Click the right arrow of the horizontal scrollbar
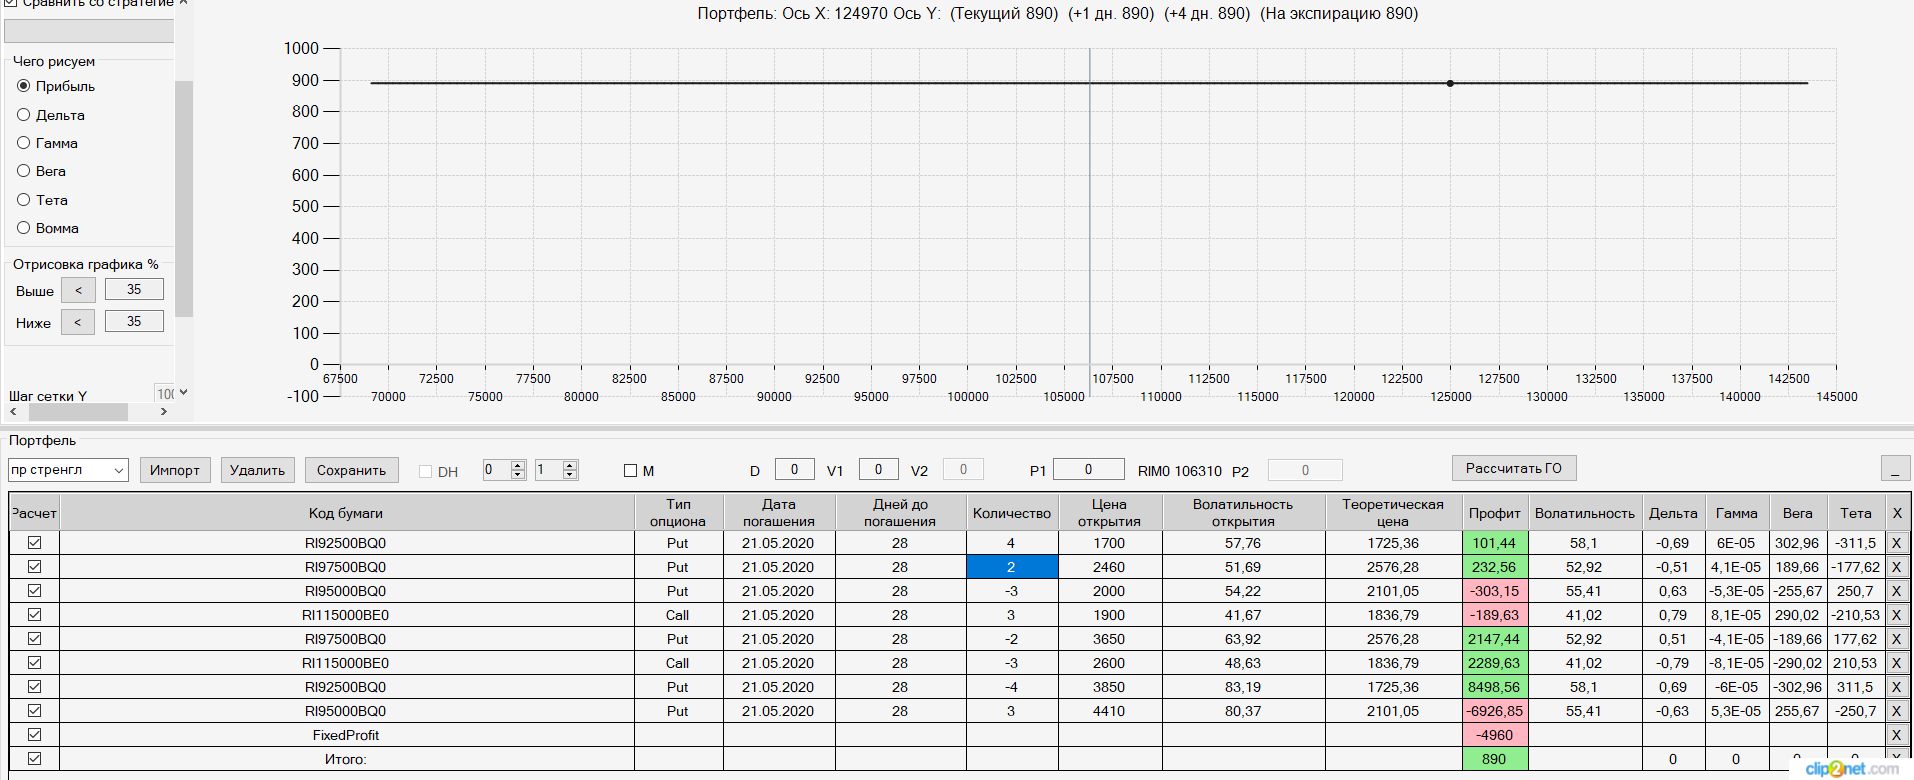 164,412
